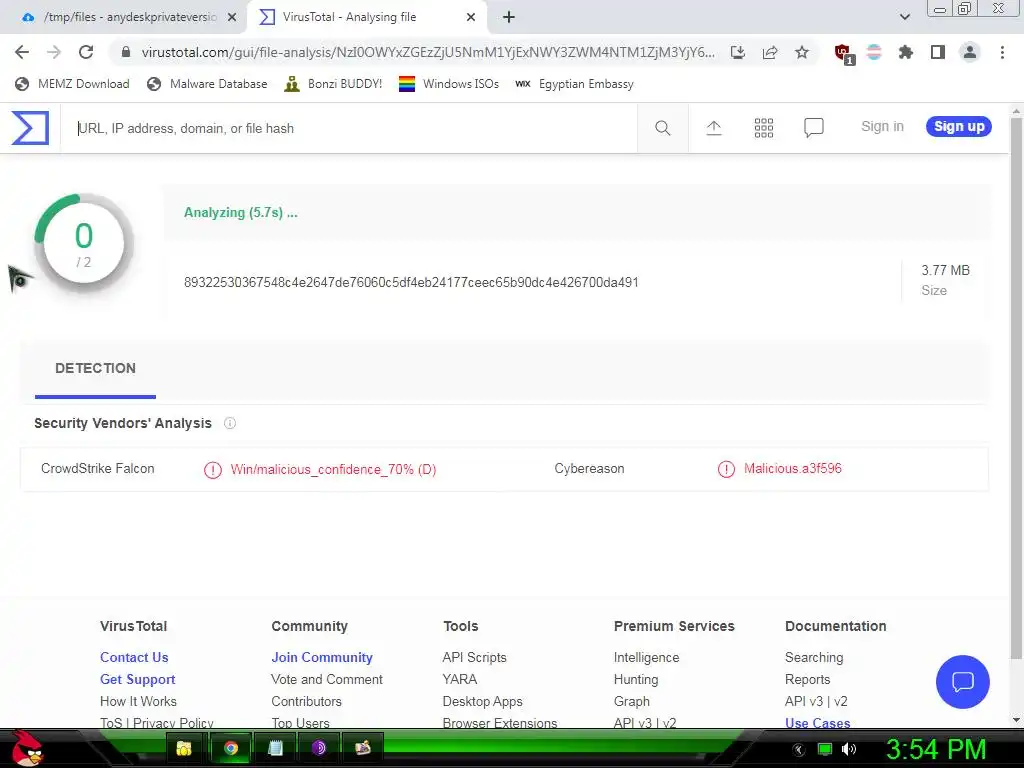Open the Contact Us footer link
This screenshot has width=1024, height=768.
pyautogui.click(x=134, y=658)
